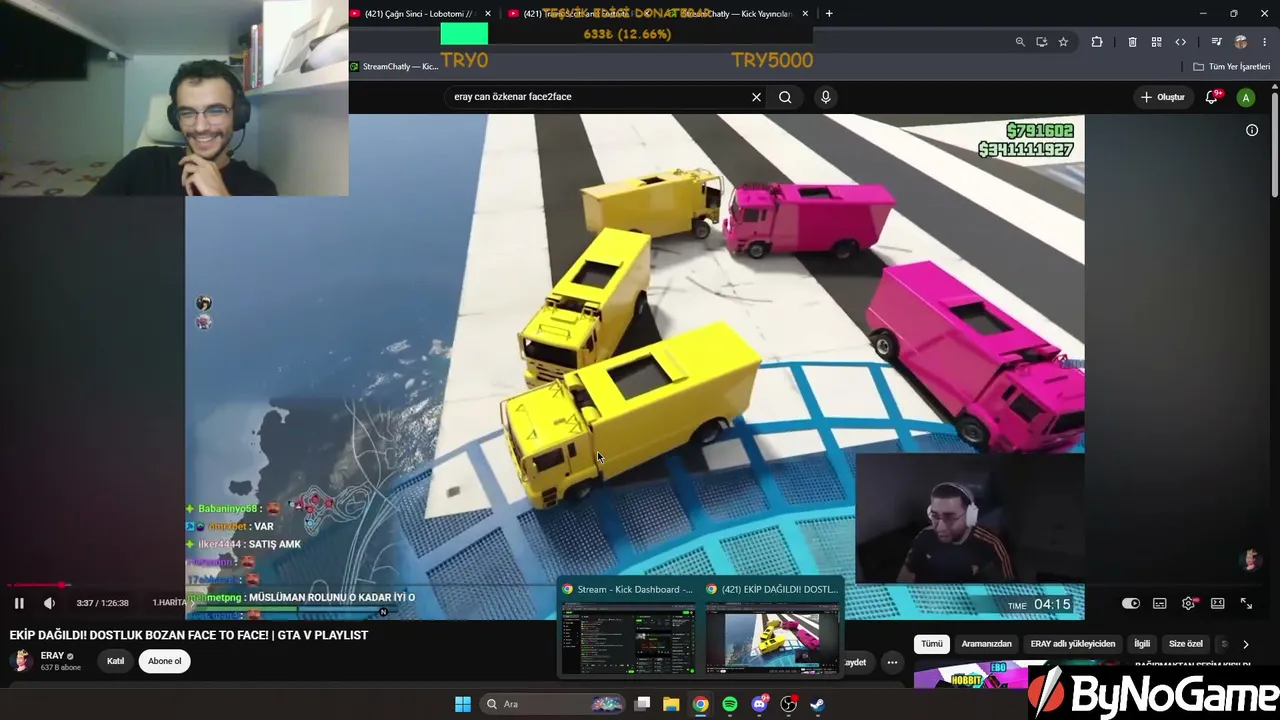Select the İlgili filter chip
This screenshot has height=720, width=1280.
click(1142, 644)
